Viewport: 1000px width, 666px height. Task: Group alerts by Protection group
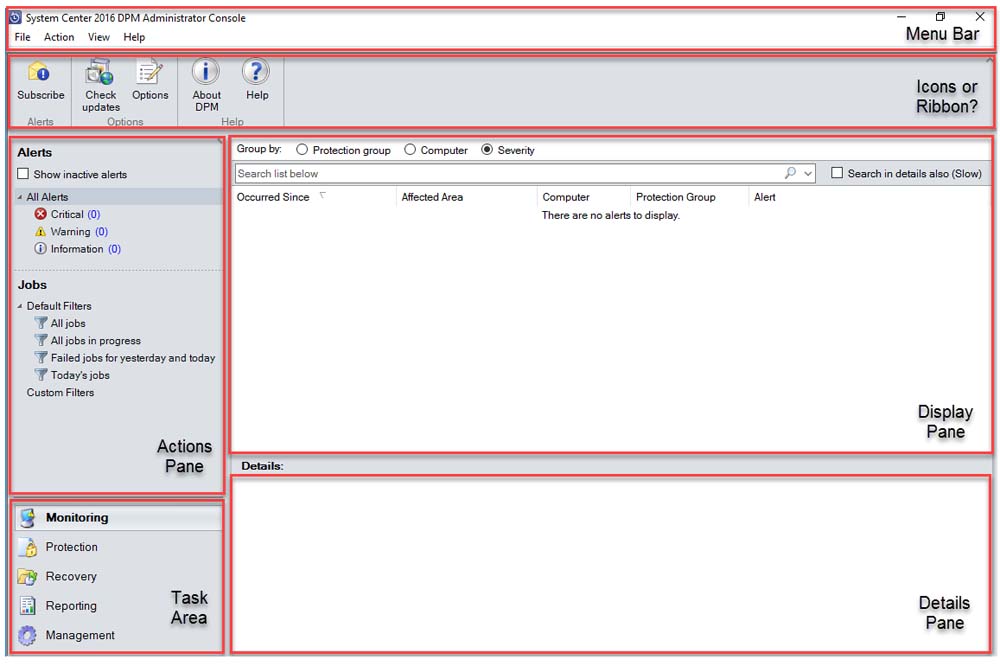302,149
